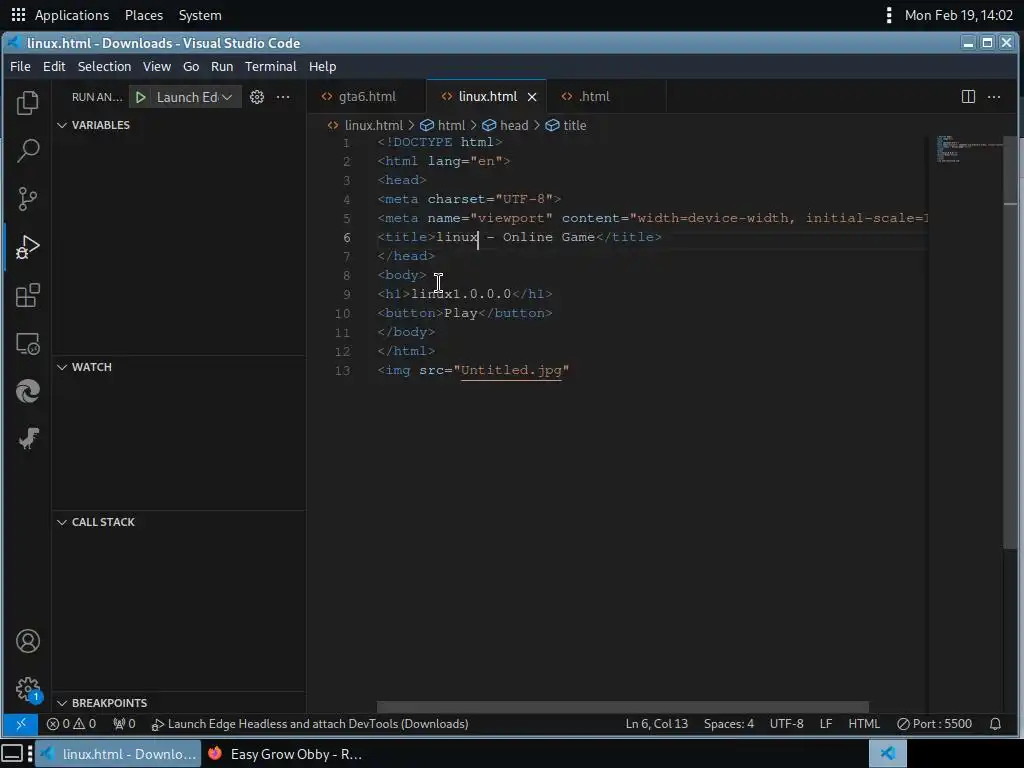This screenshot has height=768, width=1024.
Task: Change encoding via UTF-8 status item
Action: pyautogui.click(x=786, y=724)
